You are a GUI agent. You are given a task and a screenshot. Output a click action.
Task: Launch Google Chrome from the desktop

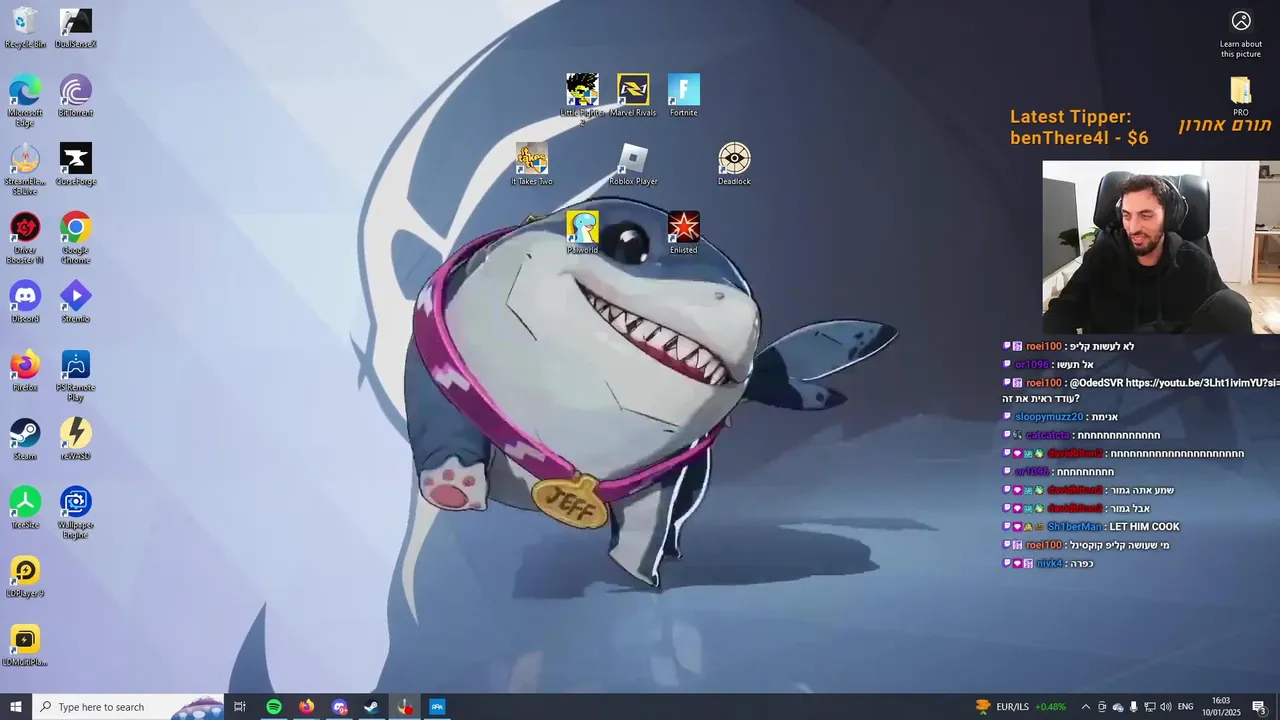coord(76,238)
